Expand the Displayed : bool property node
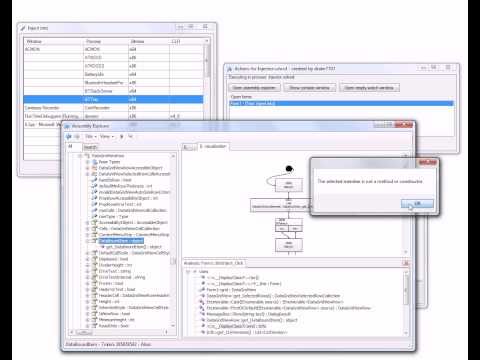The image size is (480, 360). point(87,259)
